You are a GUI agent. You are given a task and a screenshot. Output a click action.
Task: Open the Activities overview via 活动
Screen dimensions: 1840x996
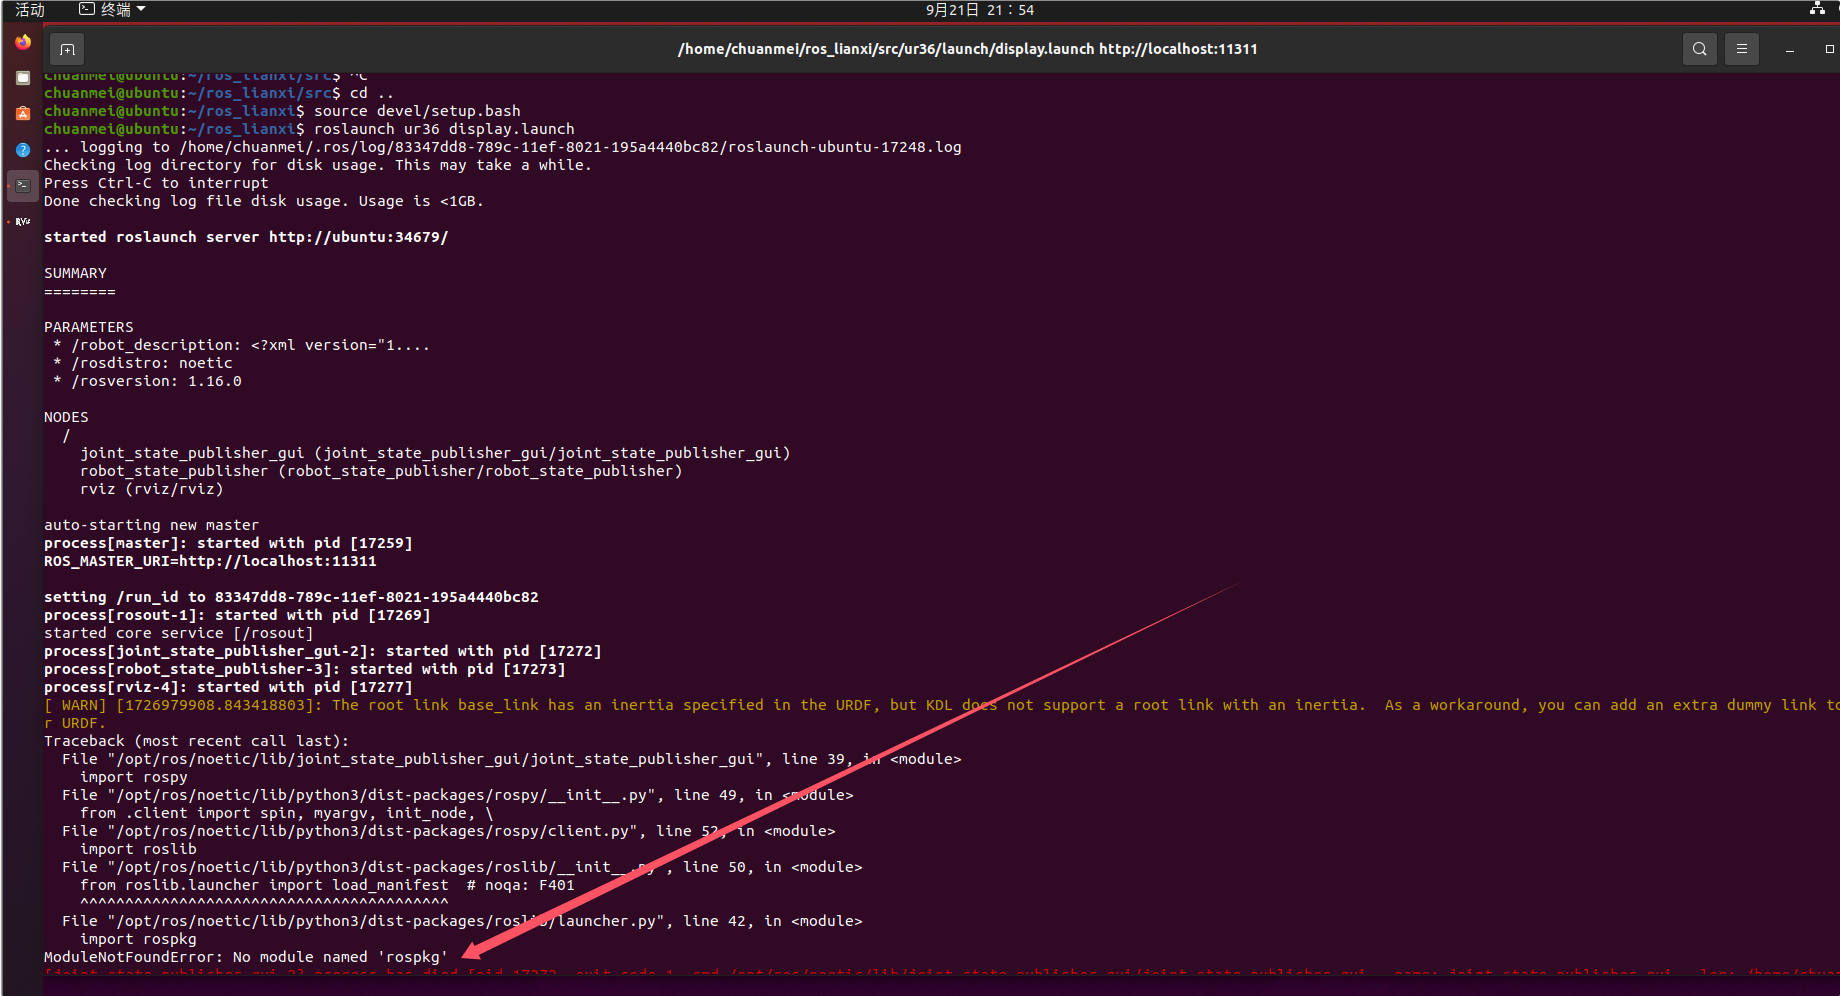click(29, 10)
